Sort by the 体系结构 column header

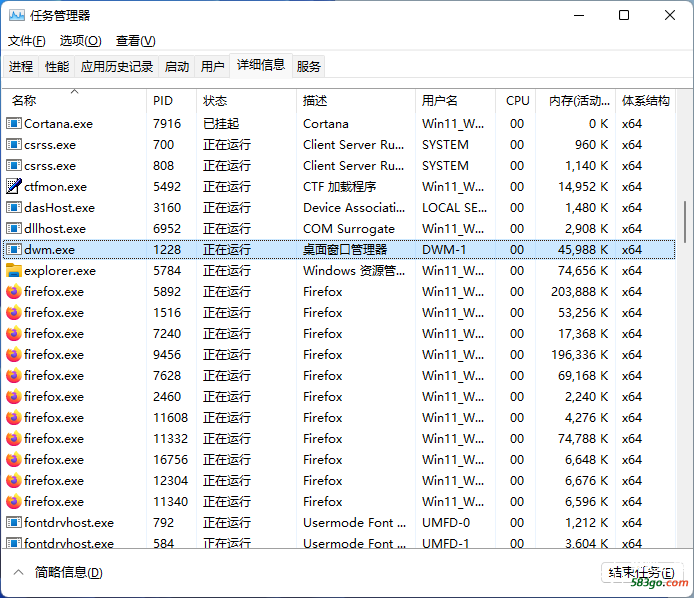(646, 100)
